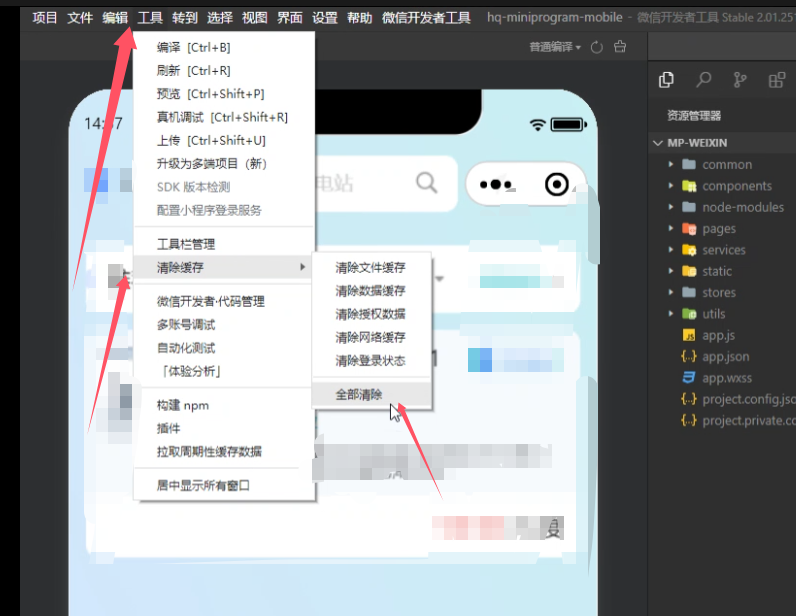Choose 构建 npm menu entry

click(x=224, y=405)
